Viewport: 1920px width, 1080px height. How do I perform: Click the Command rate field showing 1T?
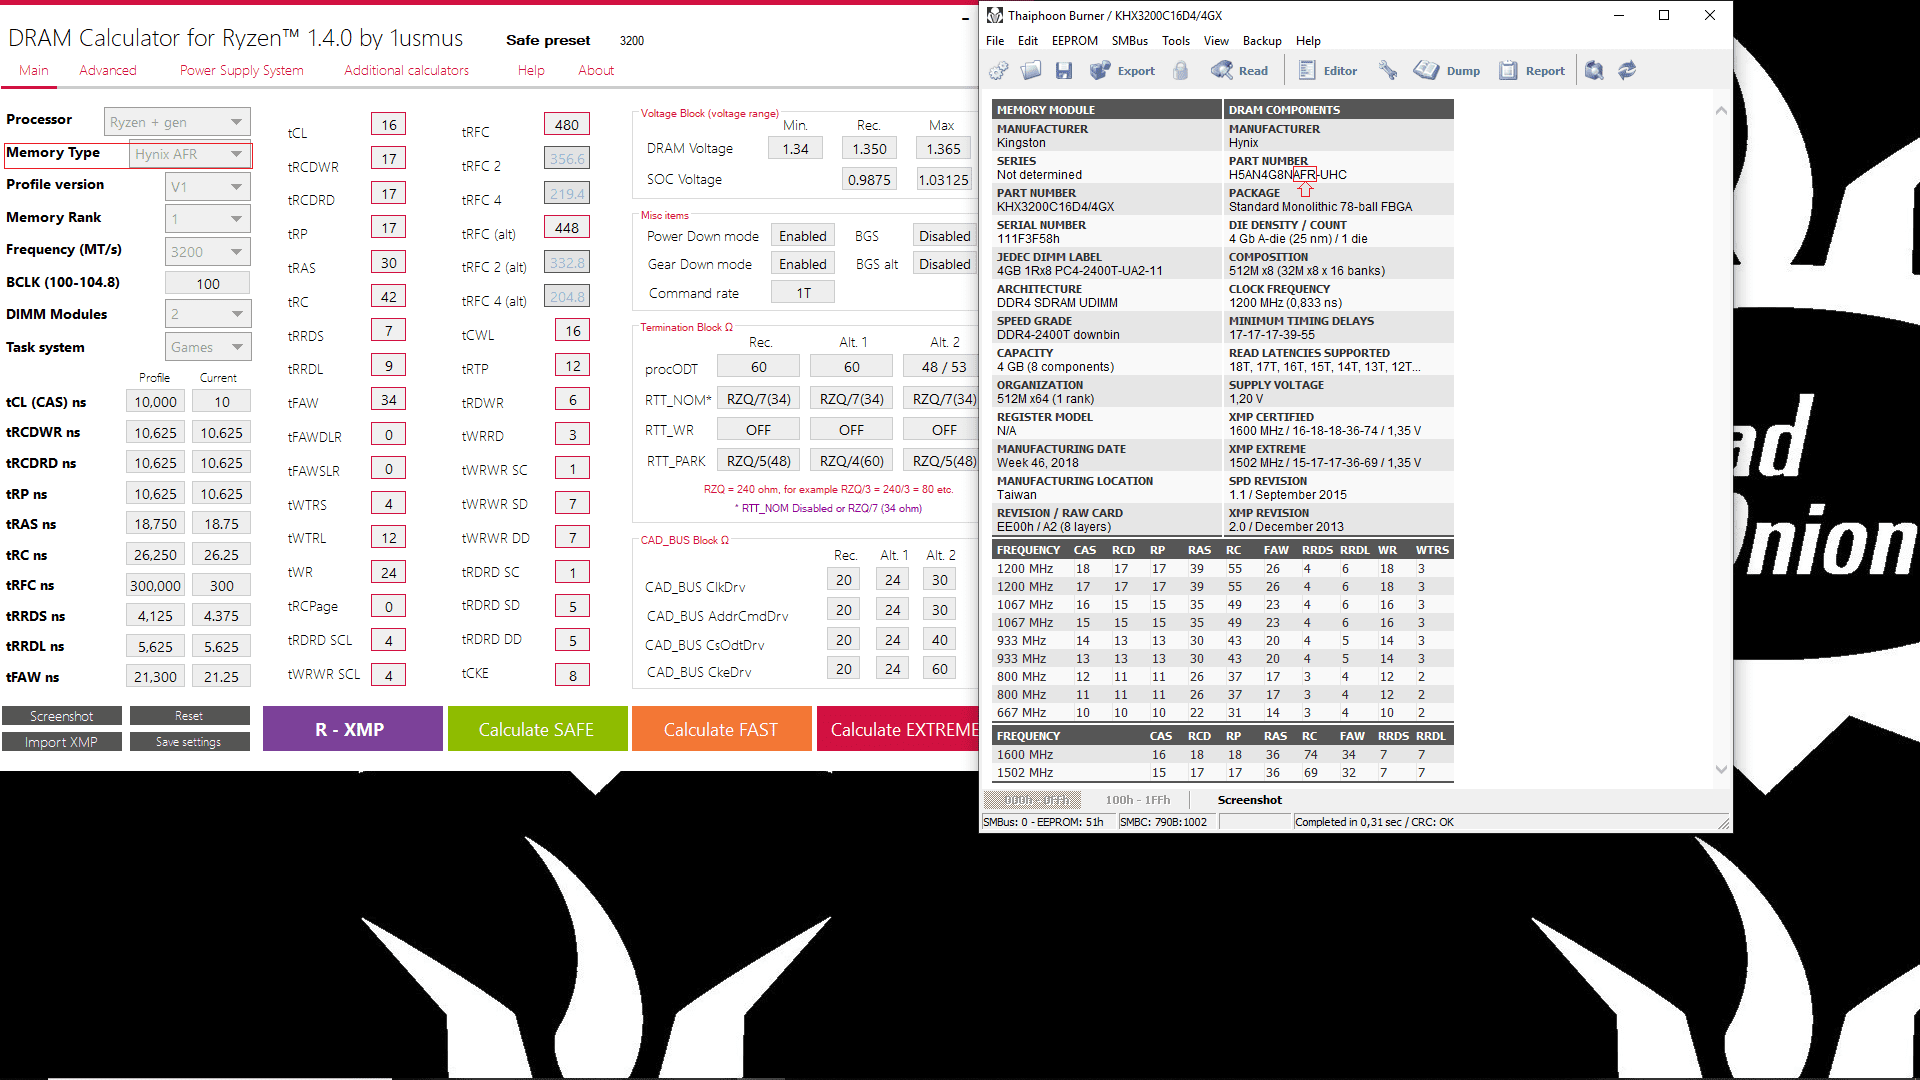[x=803, y=293]
